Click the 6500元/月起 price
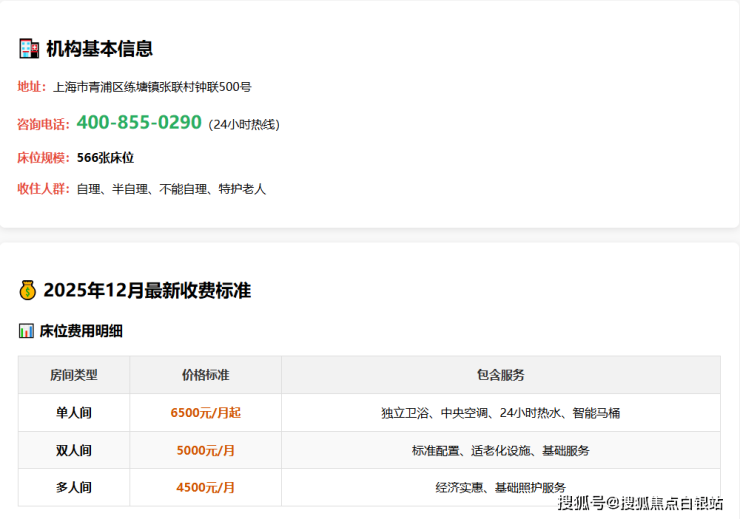740x519 pixels. pyautogui.click(x=205, y=413)
